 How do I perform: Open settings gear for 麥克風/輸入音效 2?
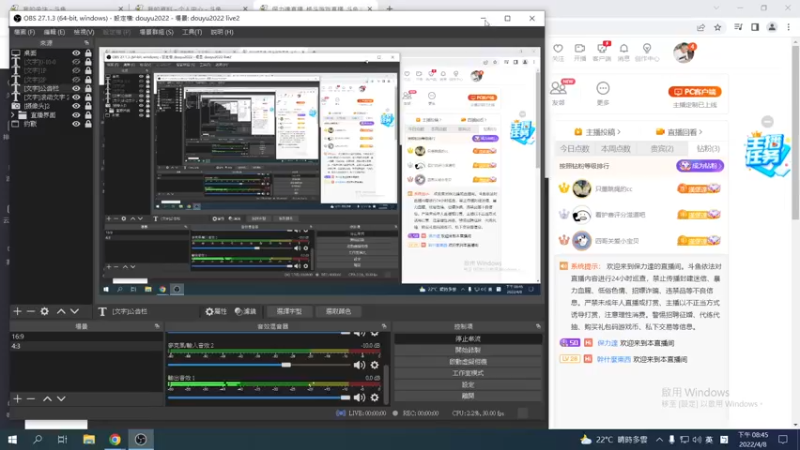click(374, 365)
